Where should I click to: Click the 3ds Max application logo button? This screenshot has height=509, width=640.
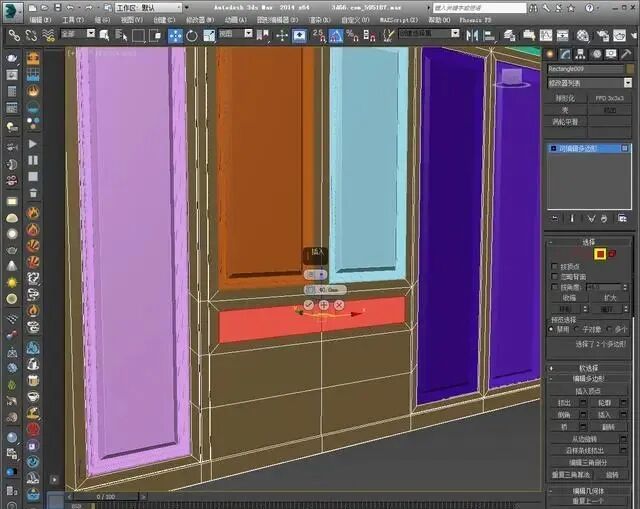click(x=12, y=11)
